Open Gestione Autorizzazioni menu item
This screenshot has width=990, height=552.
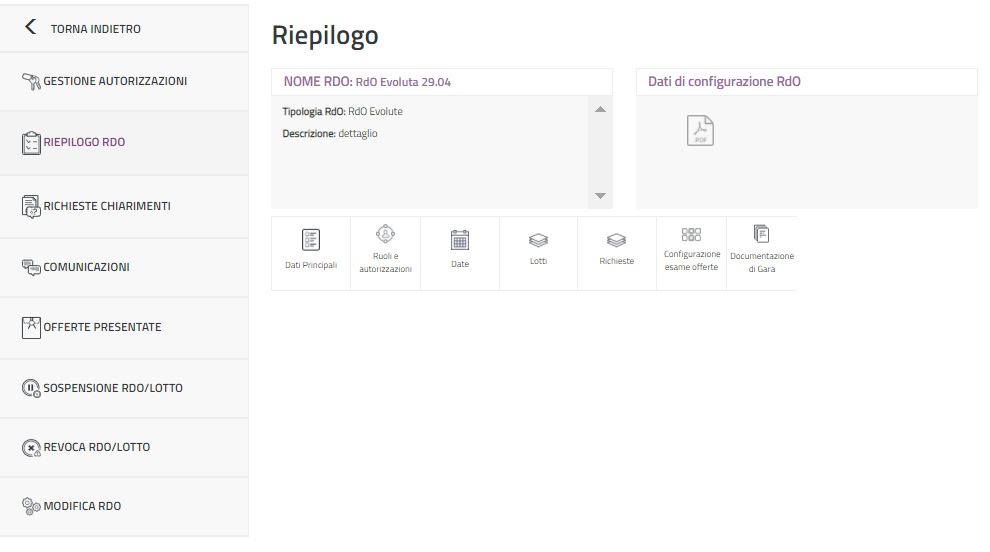(115, 81)
